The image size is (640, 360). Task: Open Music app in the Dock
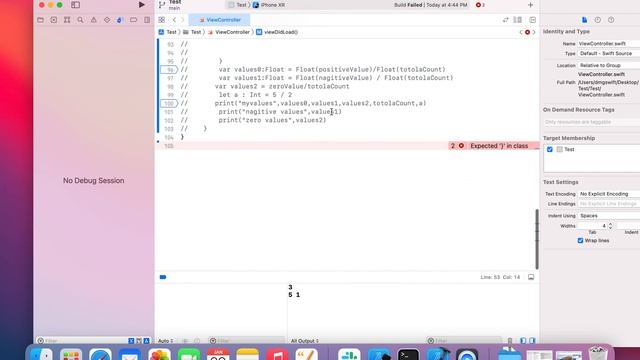coord(277,354)
